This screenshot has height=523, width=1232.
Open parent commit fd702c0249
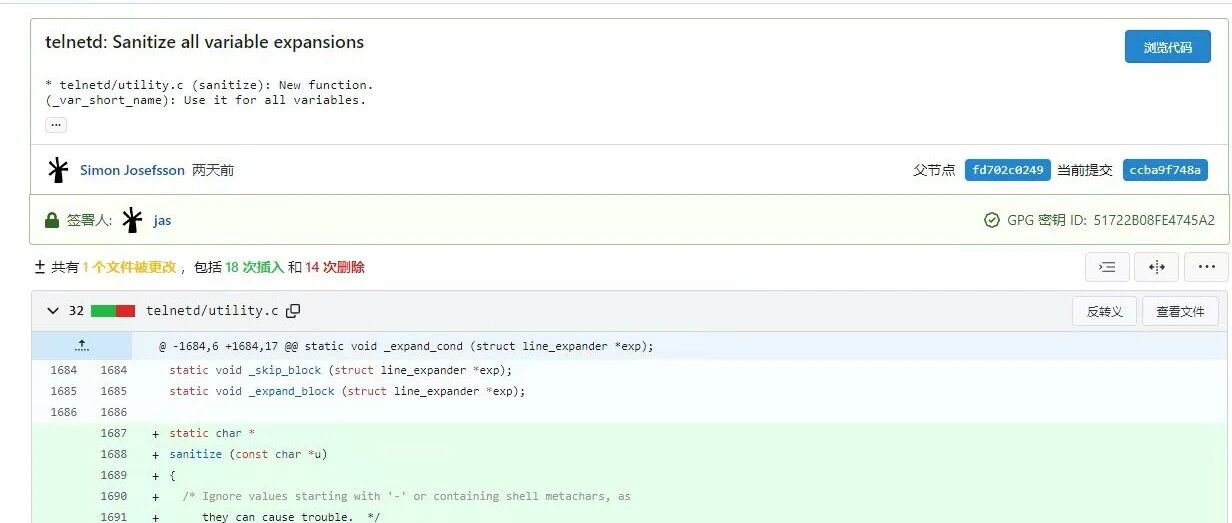click(x=1008, y=170)
